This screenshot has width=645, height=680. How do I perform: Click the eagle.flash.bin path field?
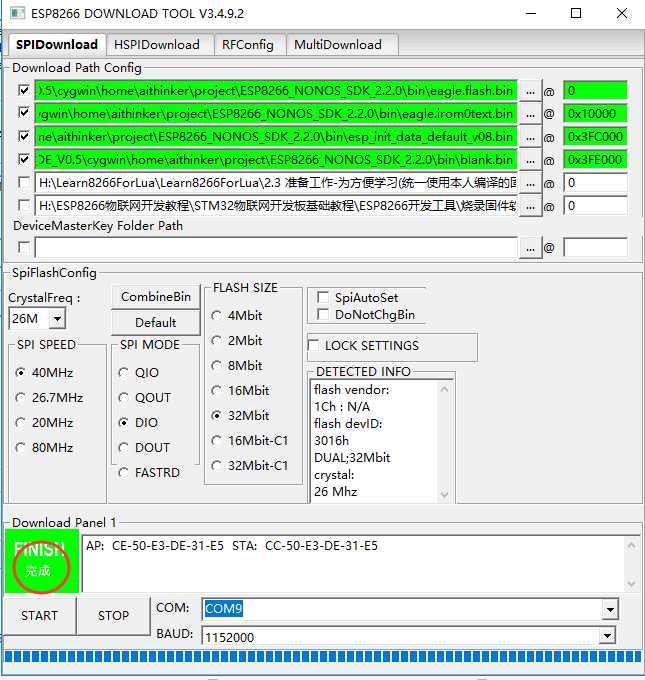pos(276,91)
